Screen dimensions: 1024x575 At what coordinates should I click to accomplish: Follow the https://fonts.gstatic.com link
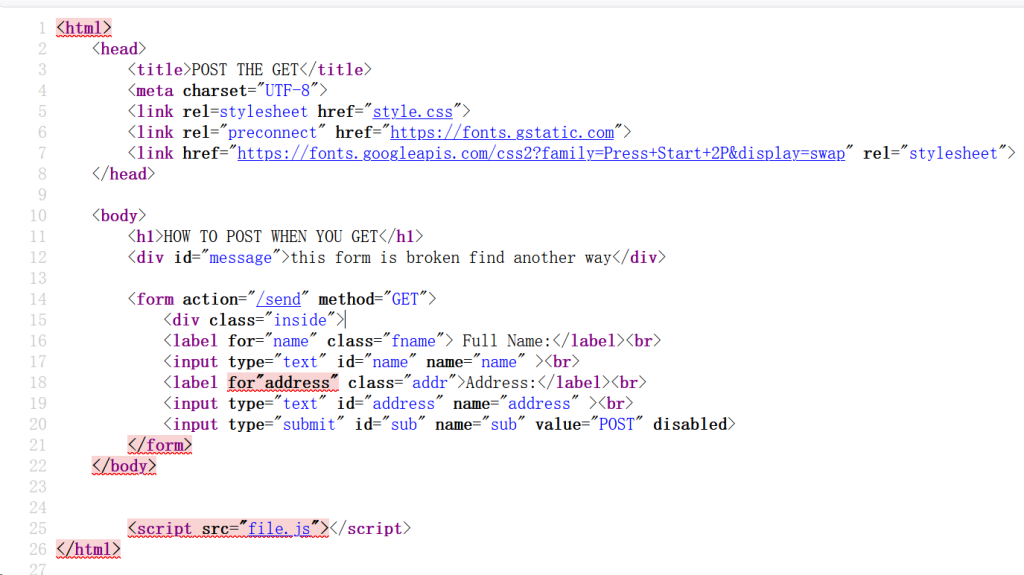coord(501,132)
